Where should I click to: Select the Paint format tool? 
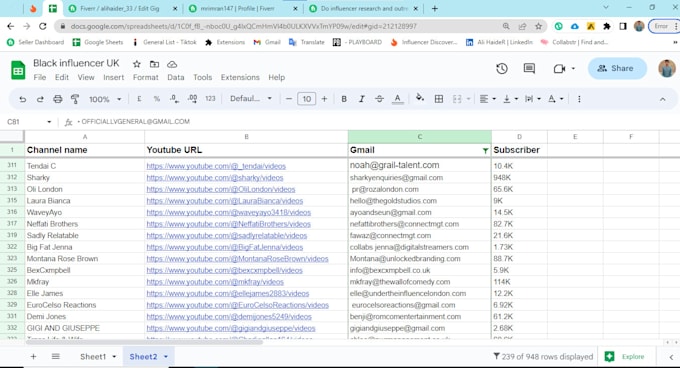click(x=75, y=99)
